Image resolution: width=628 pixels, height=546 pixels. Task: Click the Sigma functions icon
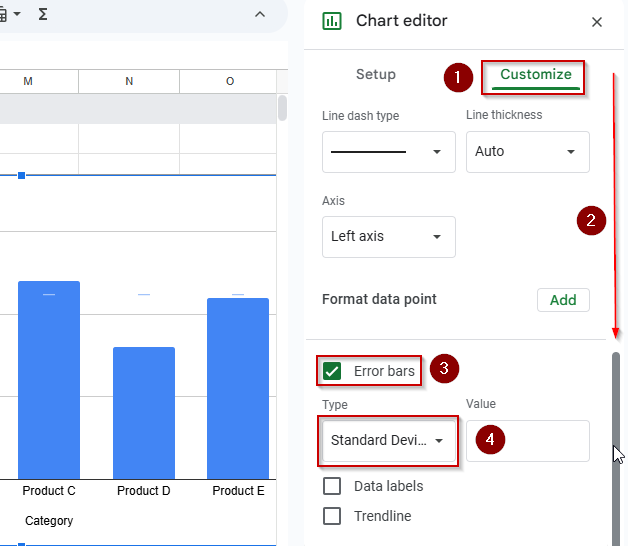pos(43,14)
